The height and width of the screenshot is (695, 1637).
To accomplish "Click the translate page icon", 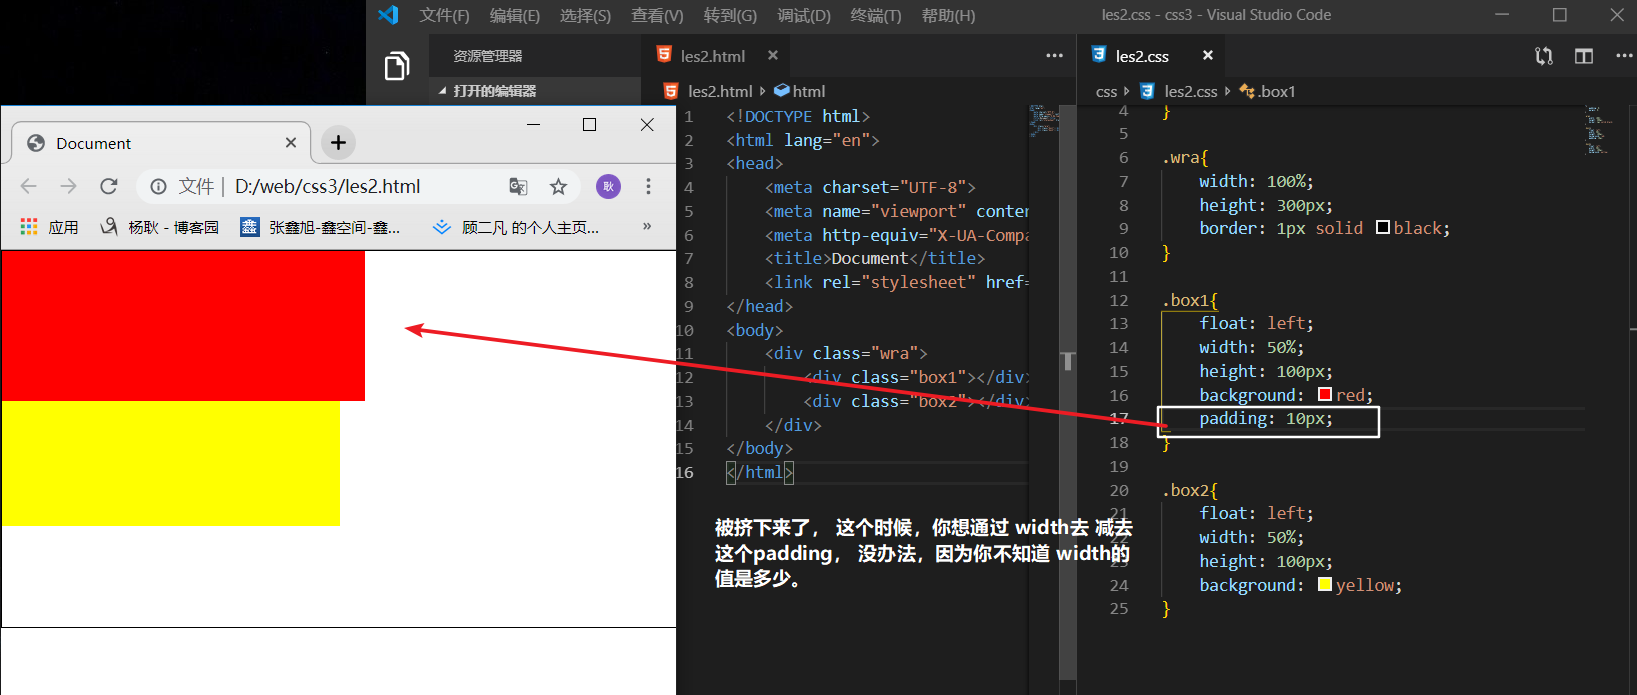I will coord(518,186).
